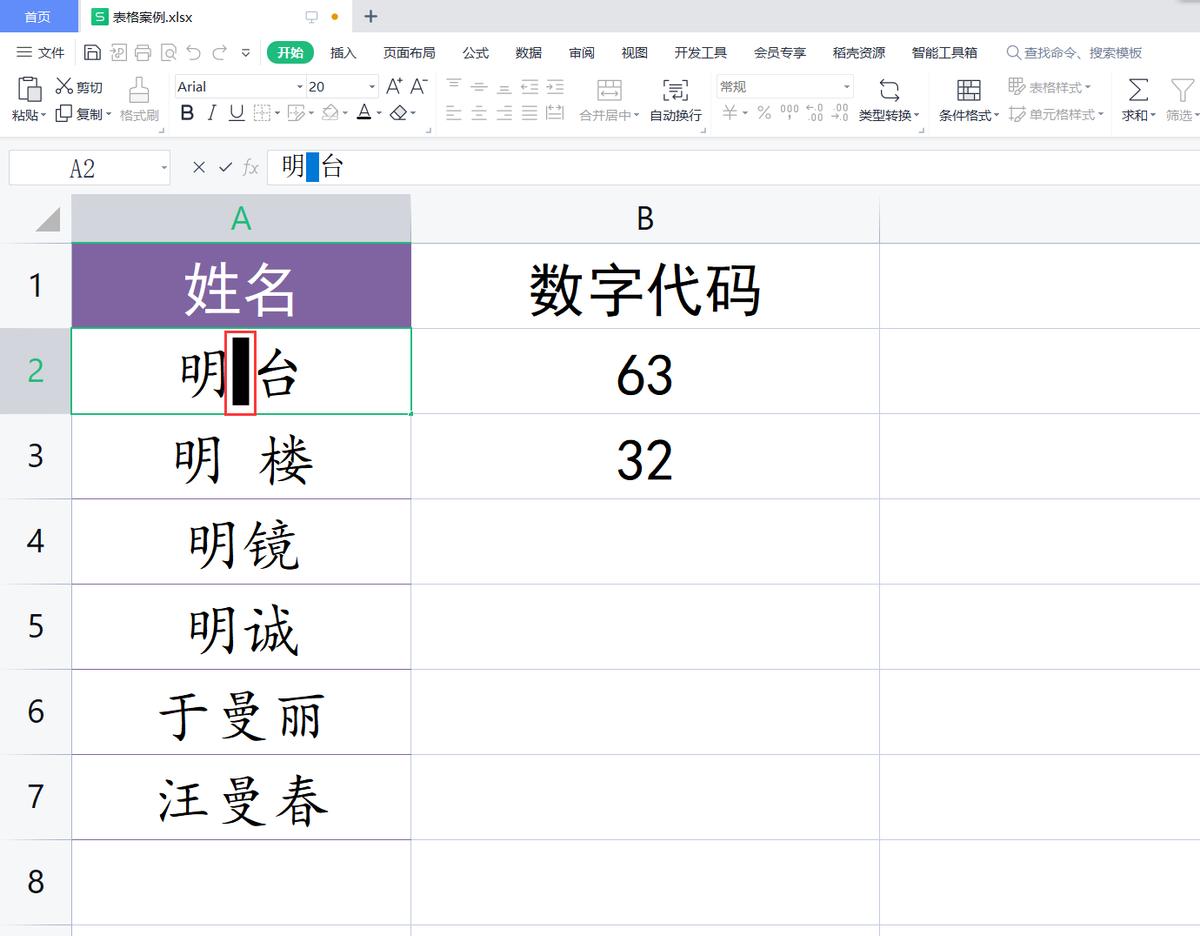Open the 数据 ribbon tab
Screen dimensions: 1200x936
[x=528, y=53]
